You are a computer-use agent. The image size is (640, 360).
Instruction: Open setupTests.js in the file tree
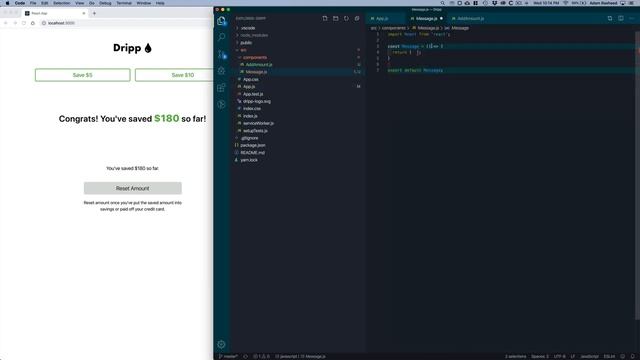[256, 131]
